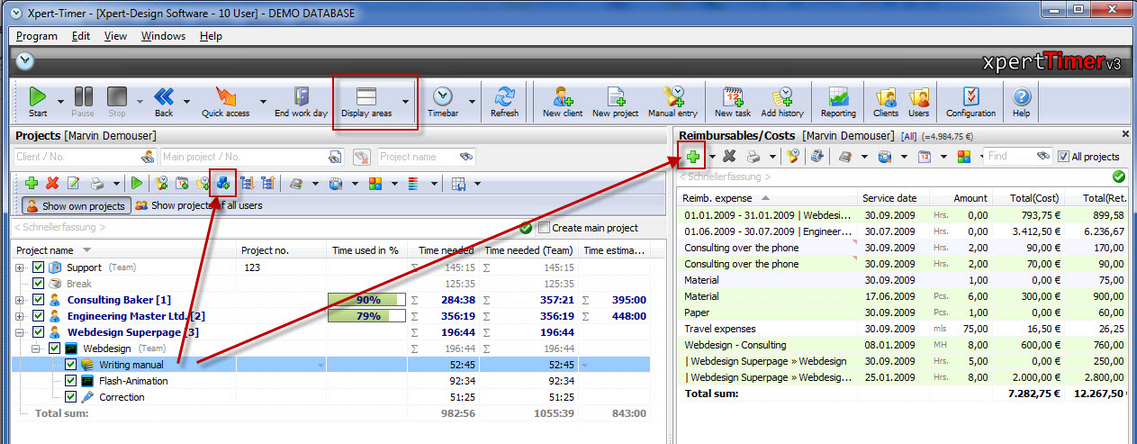
Task: Click printer icon in Reimbursables toolbar
Action: pyautogui.click(x=753, y=155)
